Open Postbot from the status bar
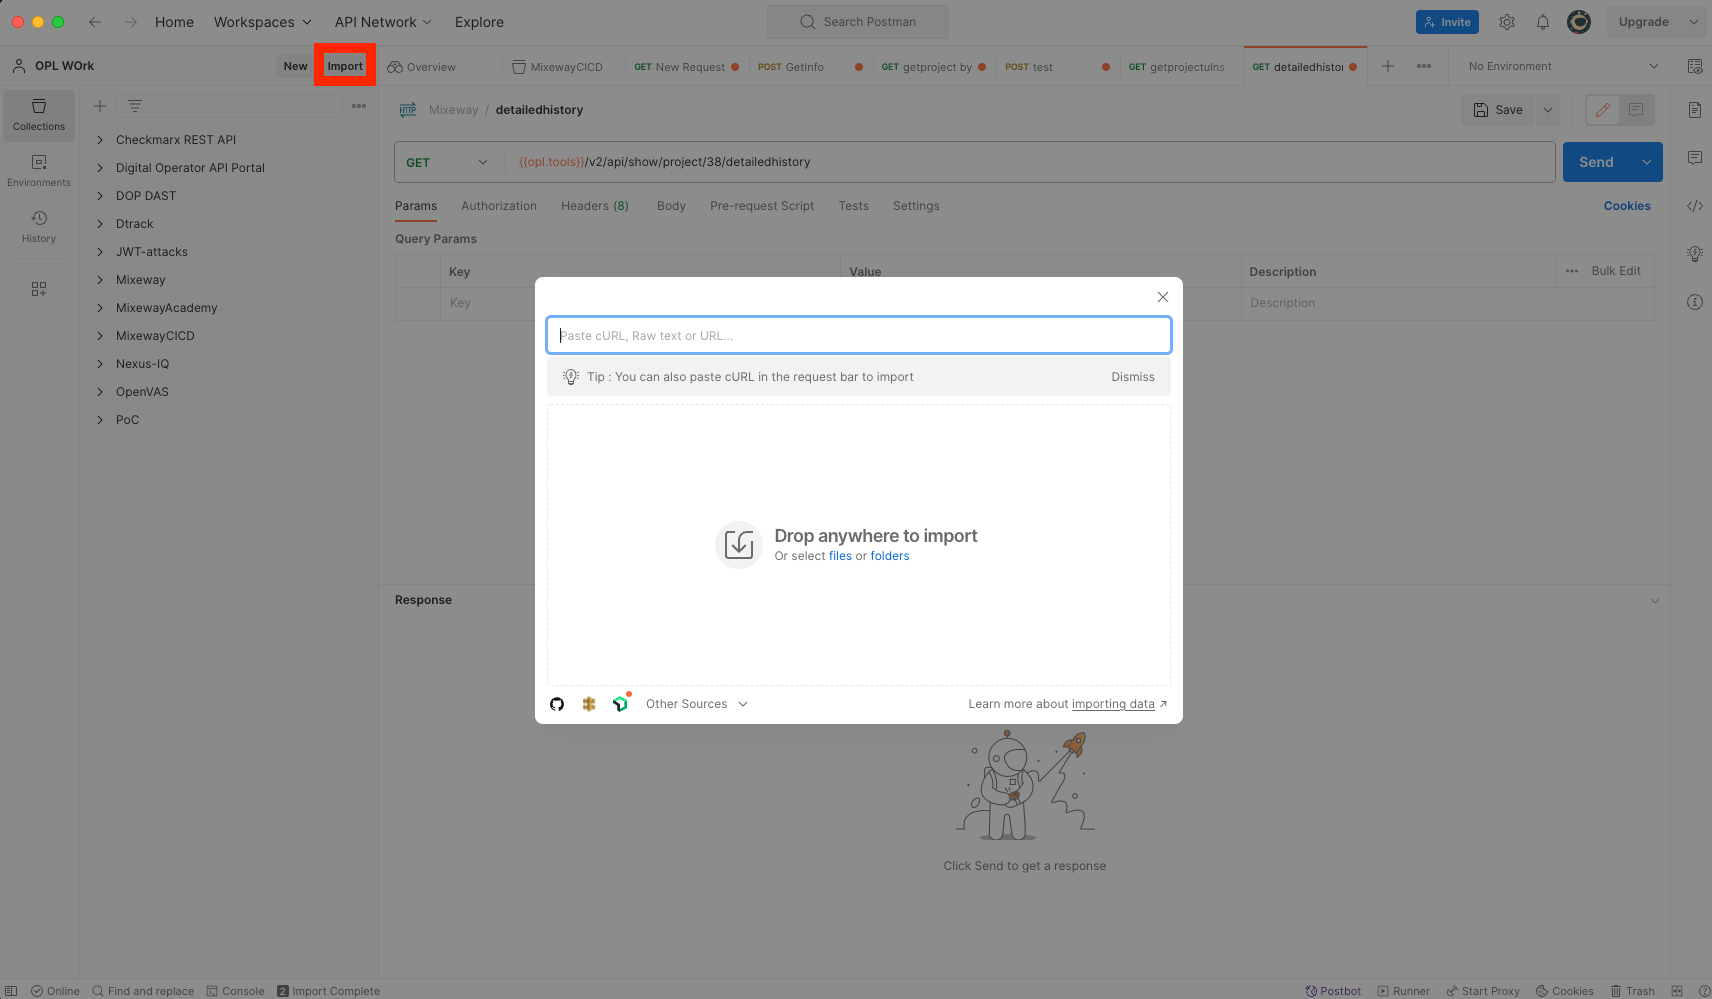Viewport: 1712px width, 999px height. pyautogui.click(x=1333, y=991)
